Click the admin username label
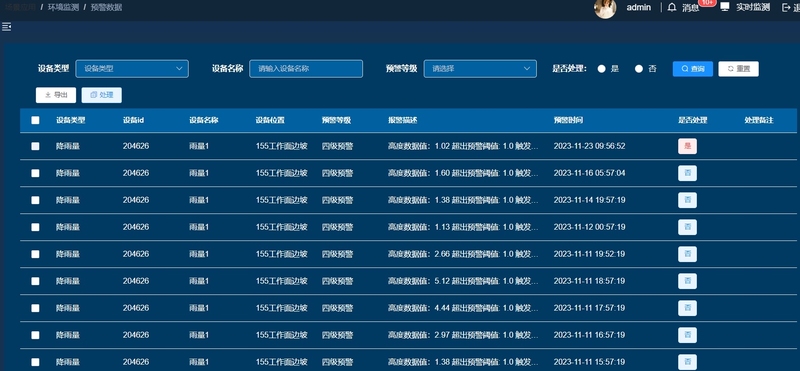 (x=639, y=7)
